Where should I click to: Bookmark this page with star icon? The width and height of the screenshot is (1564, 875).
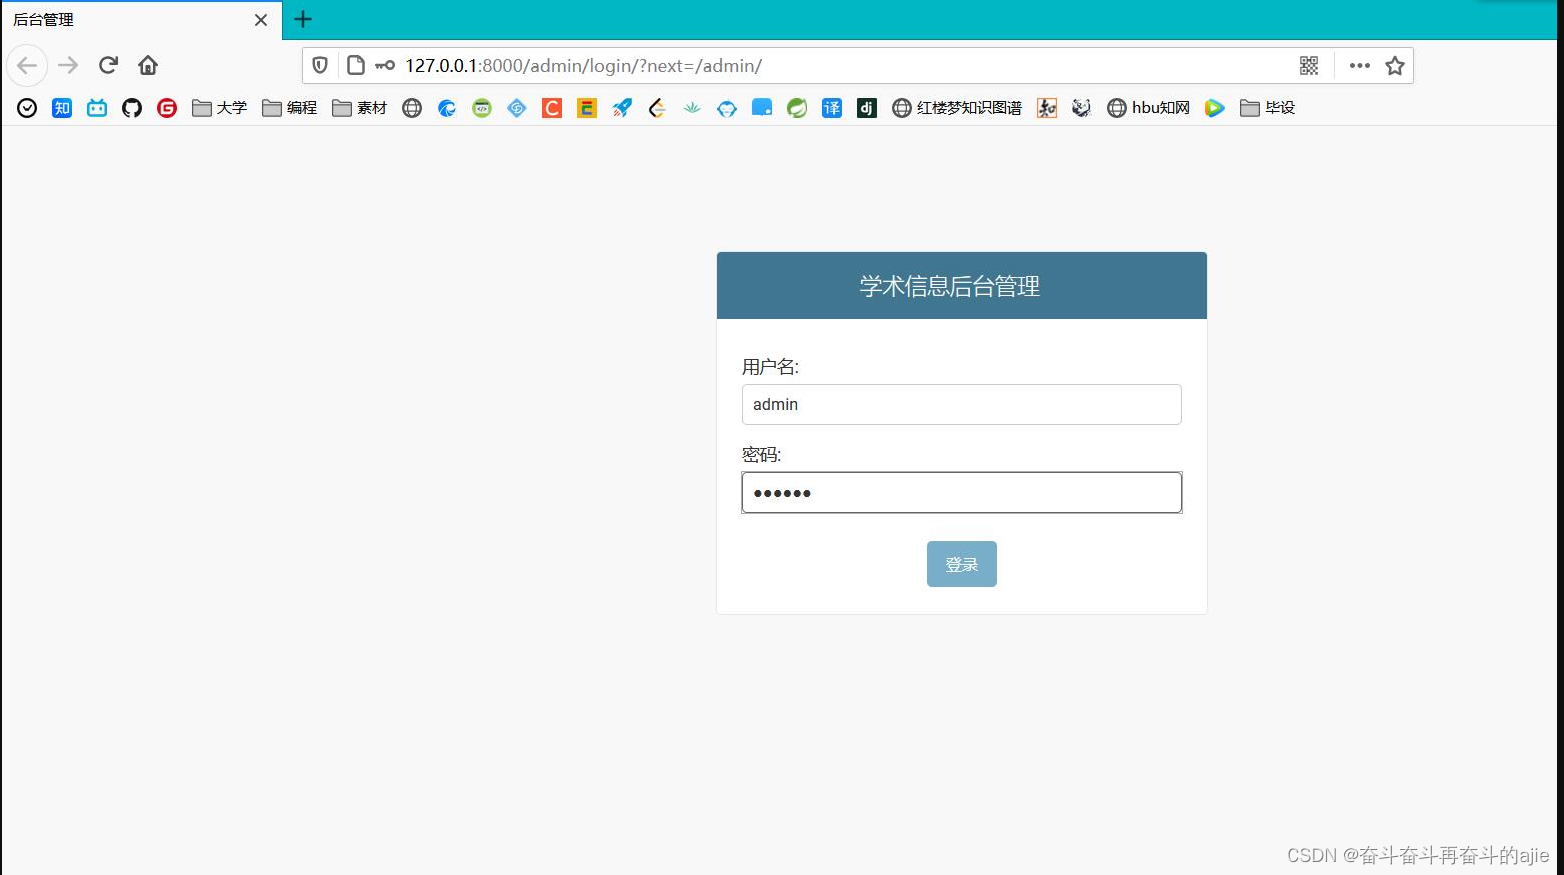[1395, 66]
